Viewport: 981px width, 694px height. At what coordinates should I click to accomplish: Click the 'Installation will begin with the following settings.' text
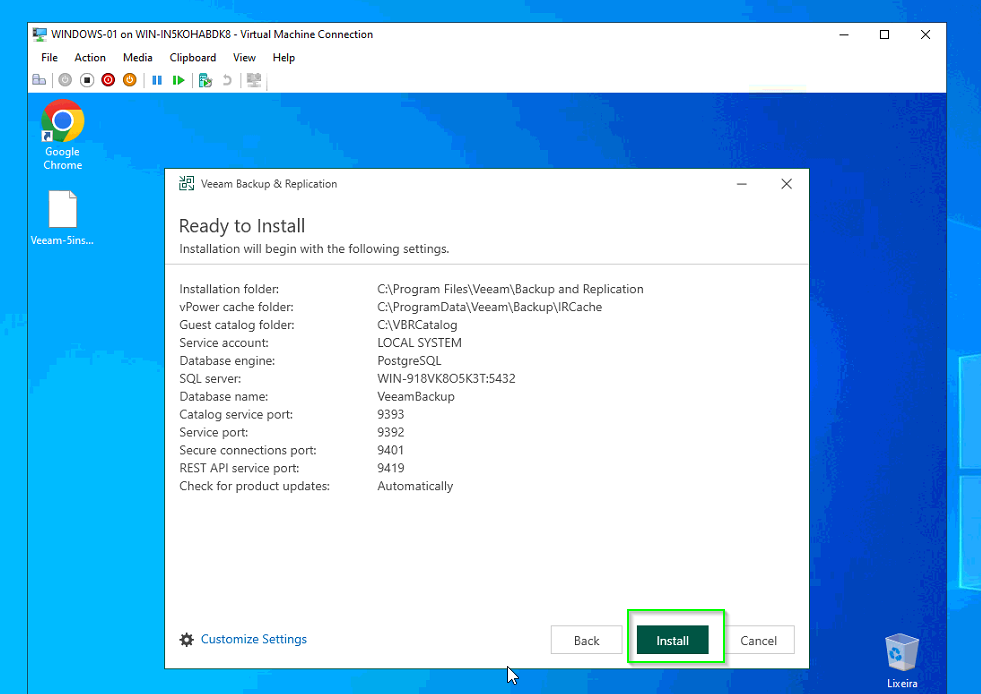click(x=314, y=249)
